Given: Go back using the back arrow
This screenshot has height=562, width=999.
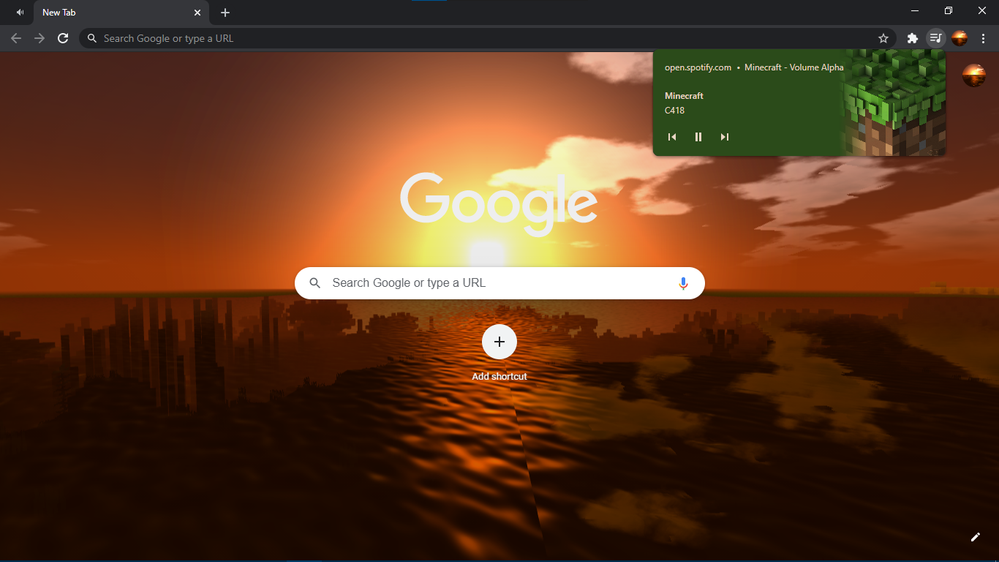Looking at the screenshot, I should click(16, 38).
